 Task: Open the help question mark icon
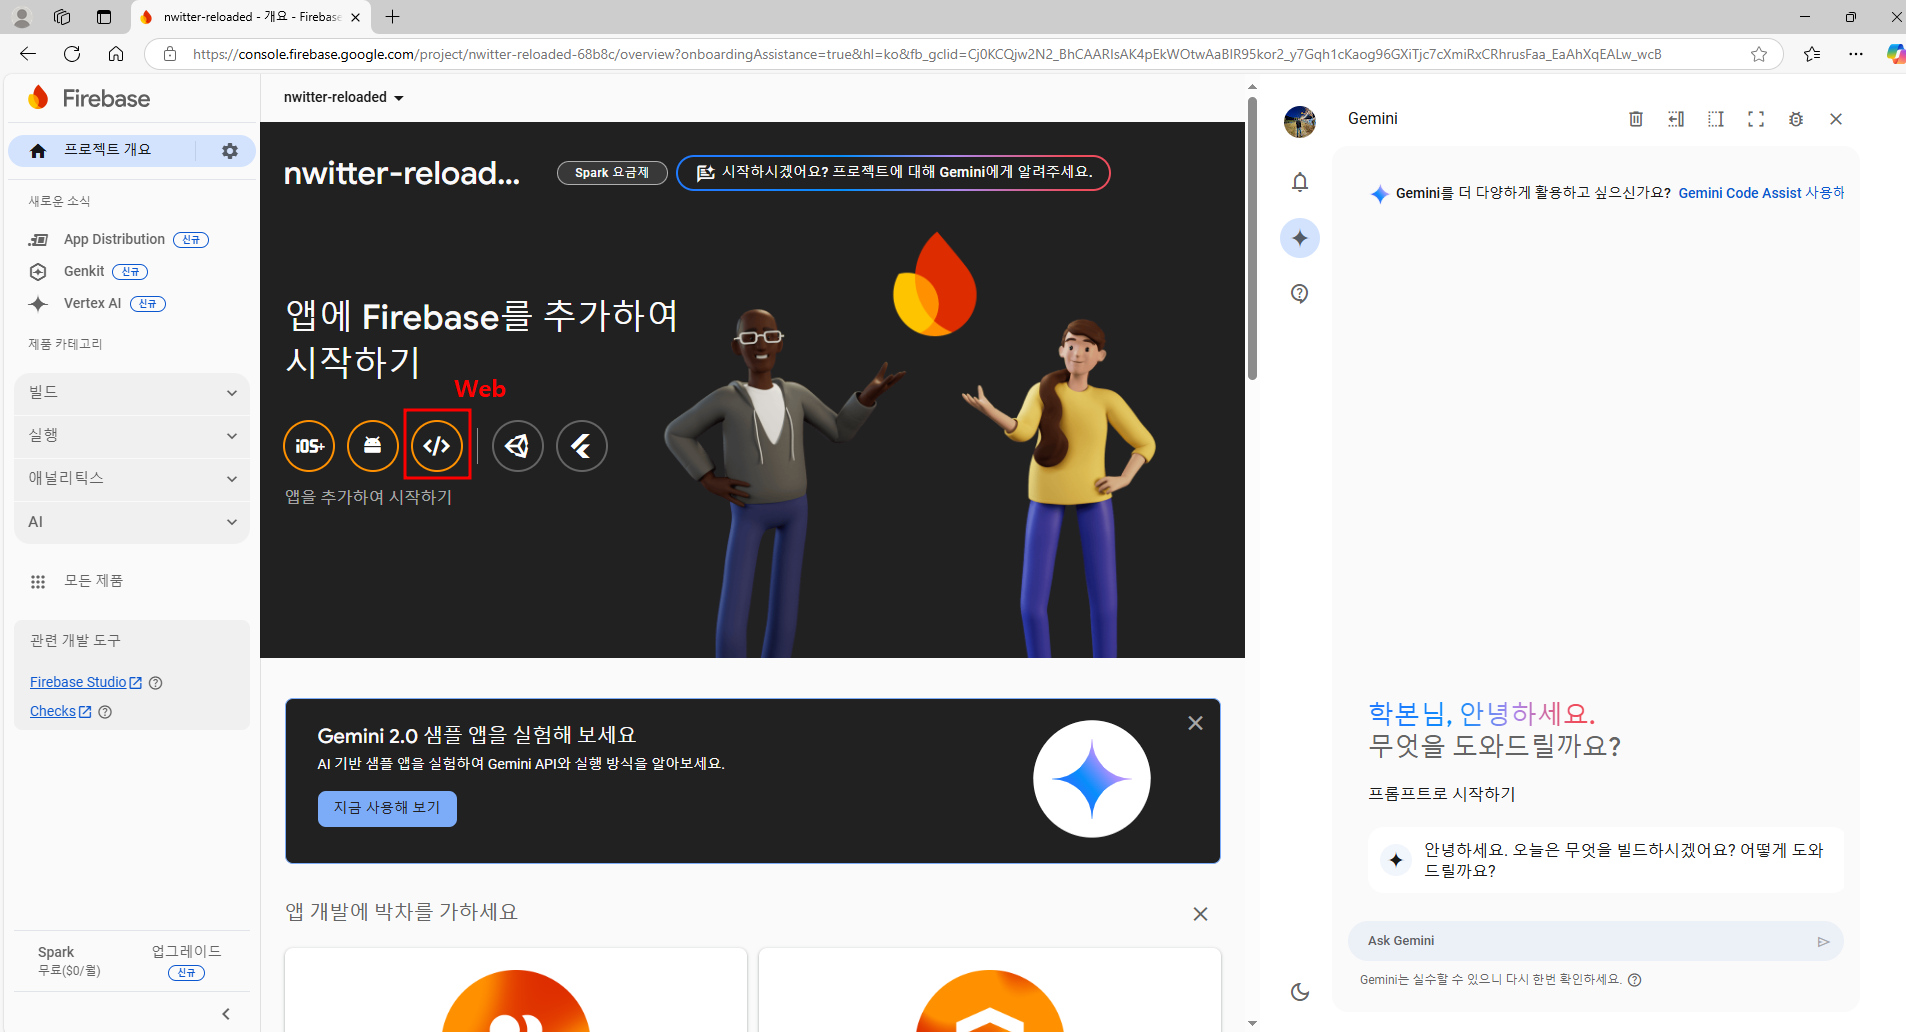click(x=1300, y=293)
